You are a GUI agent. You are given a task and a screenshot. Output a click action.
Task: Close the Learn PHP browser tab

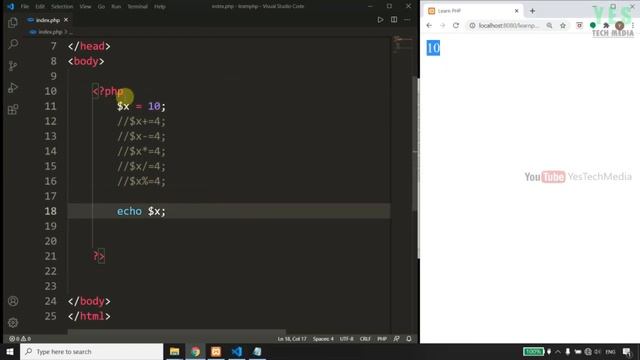click(516, 11)
